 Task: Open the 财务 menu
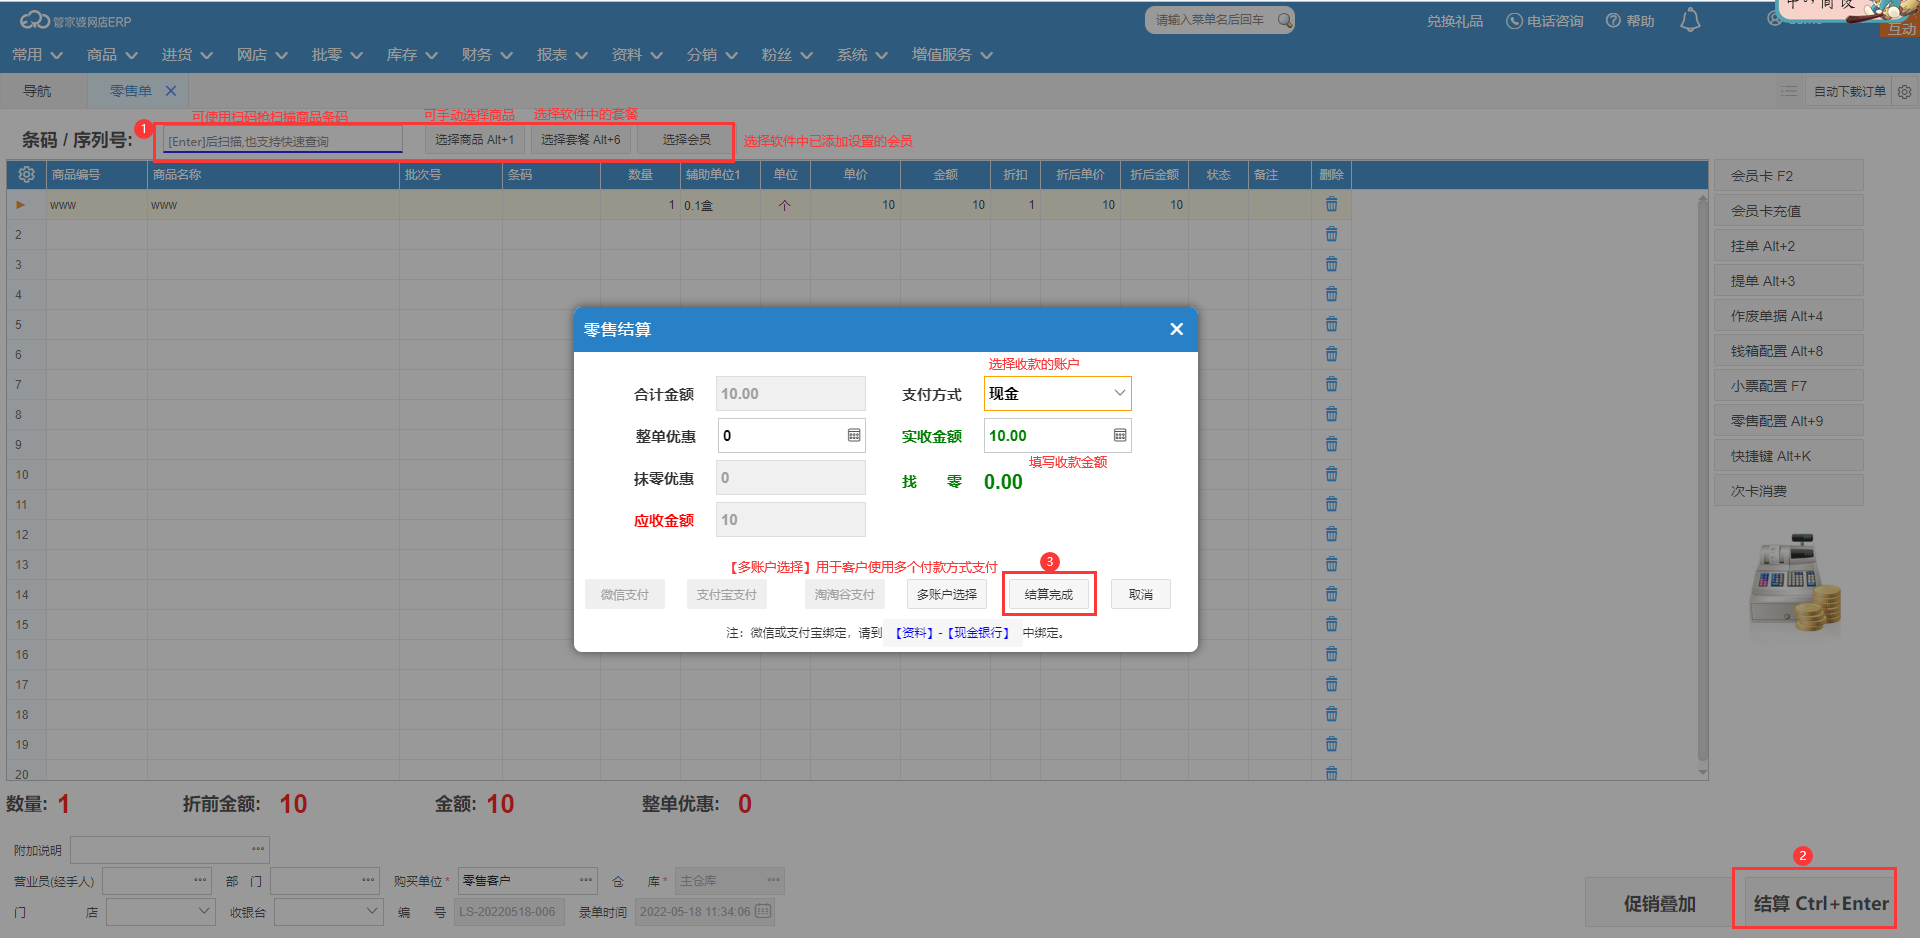(x=486, y=55)
